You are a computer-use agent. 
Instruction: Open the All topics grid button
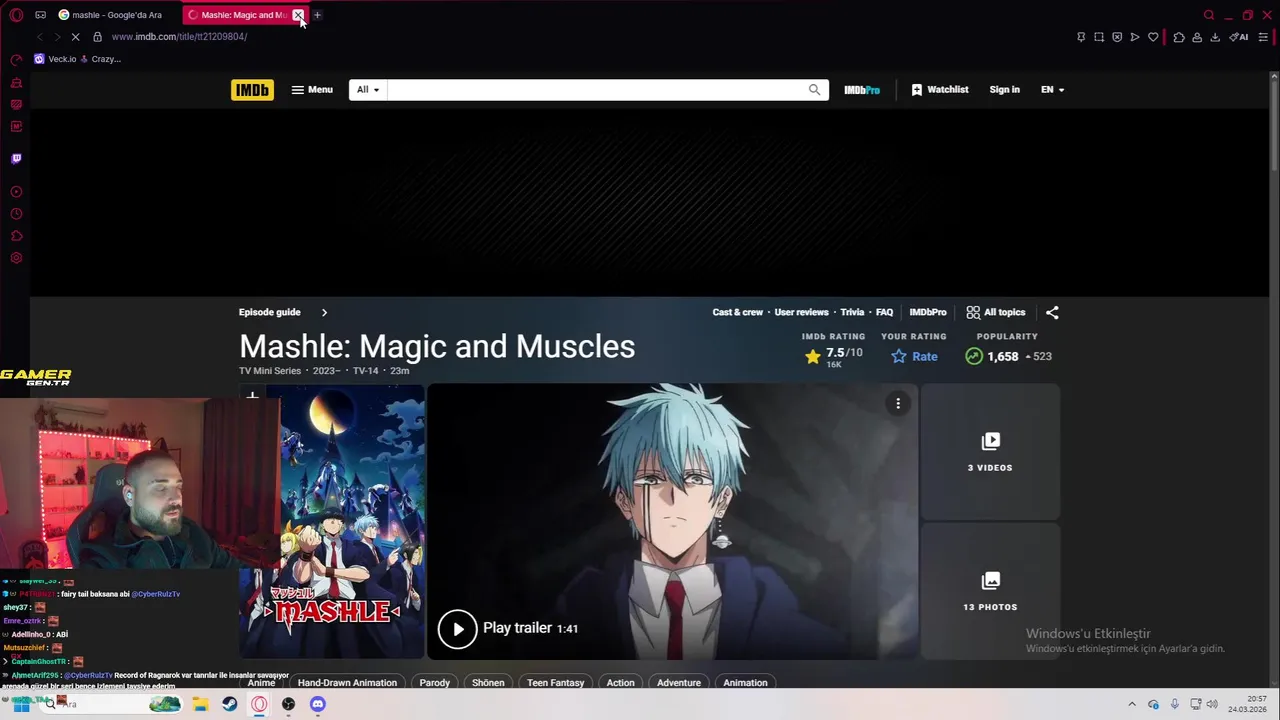[x=996, y=312]
